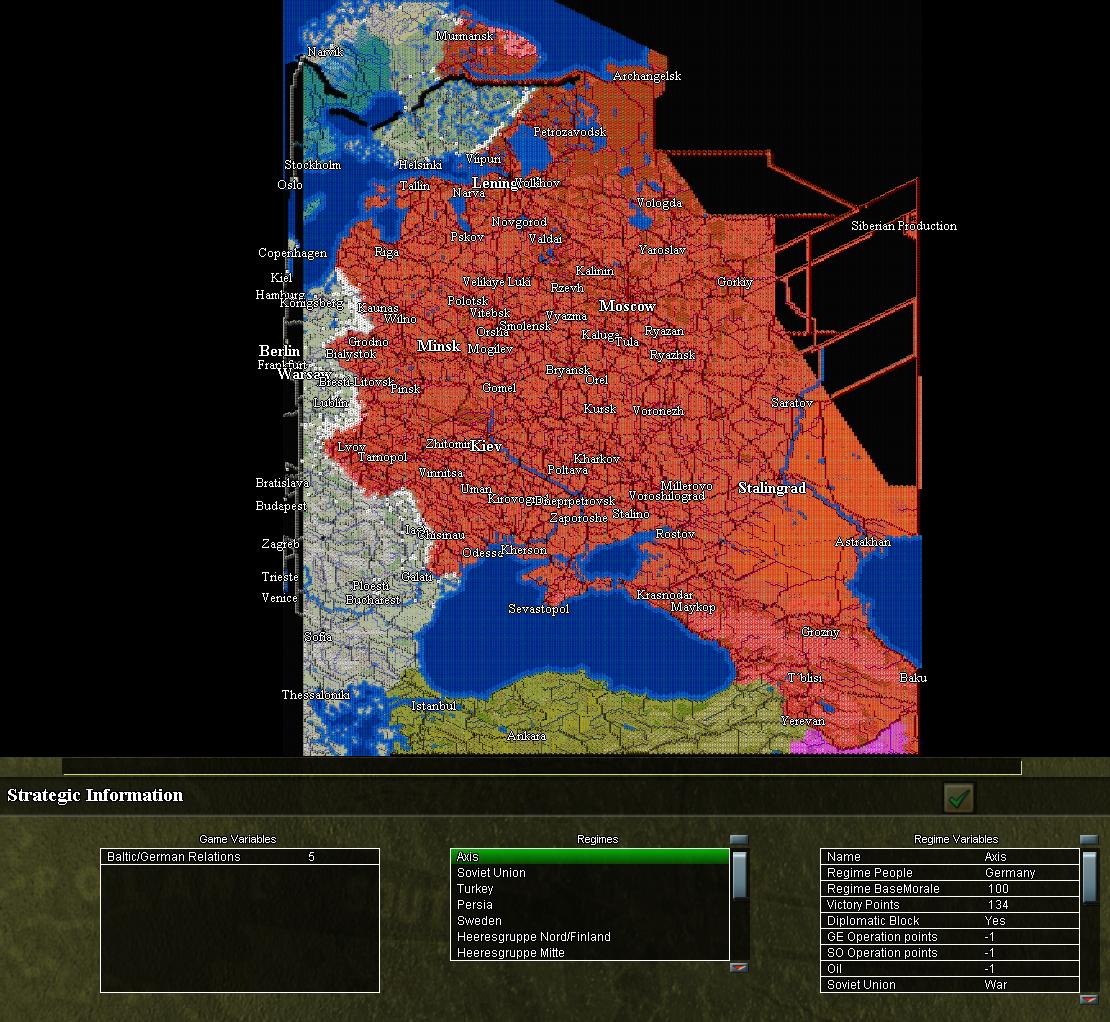This screenshot has width=1110, height=1022.
Task: Click Kursk on the strategic map
Action: [600, 408]
